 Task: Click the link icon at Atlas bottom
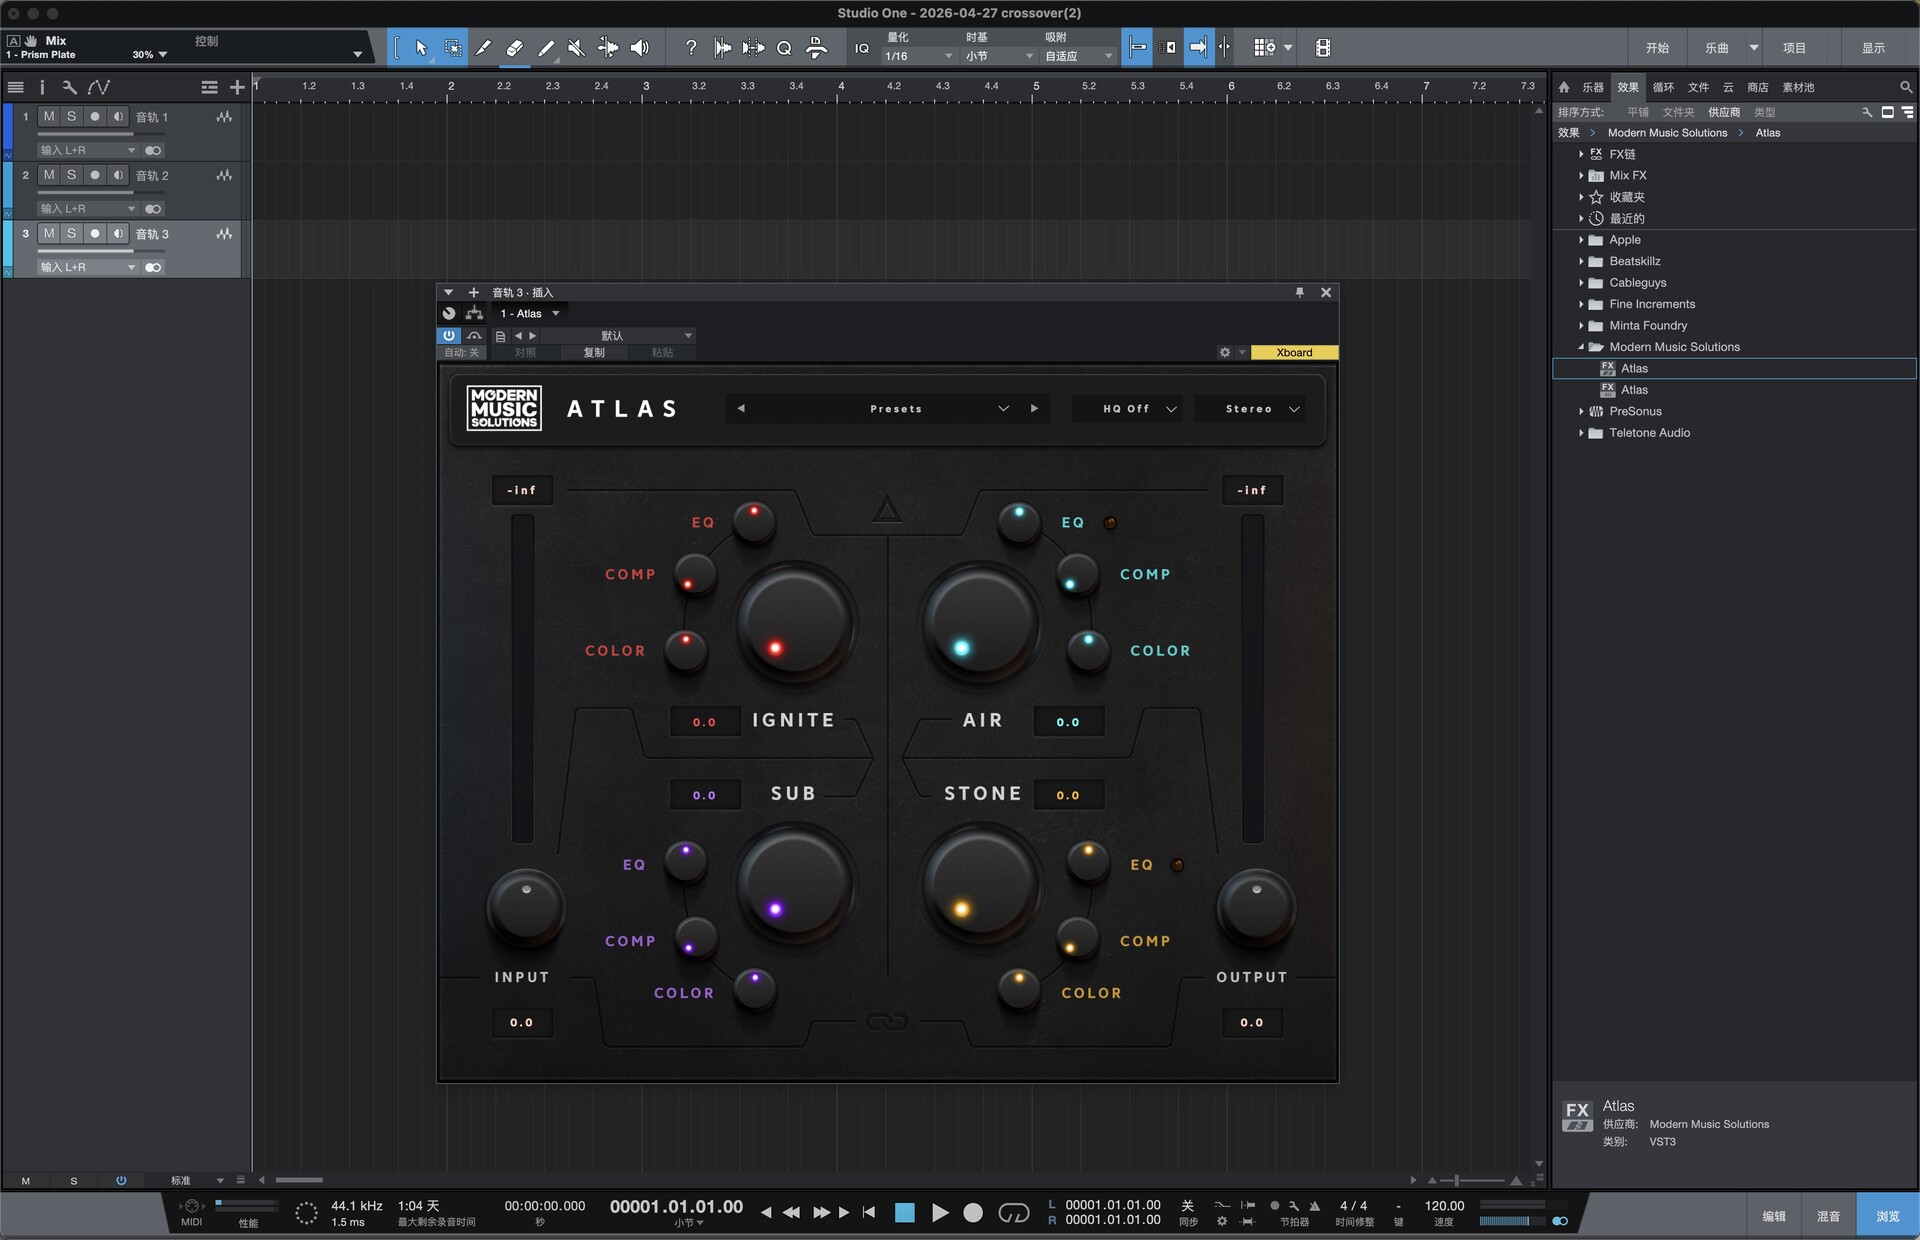pyautogui.click(x=887, y=1021)
